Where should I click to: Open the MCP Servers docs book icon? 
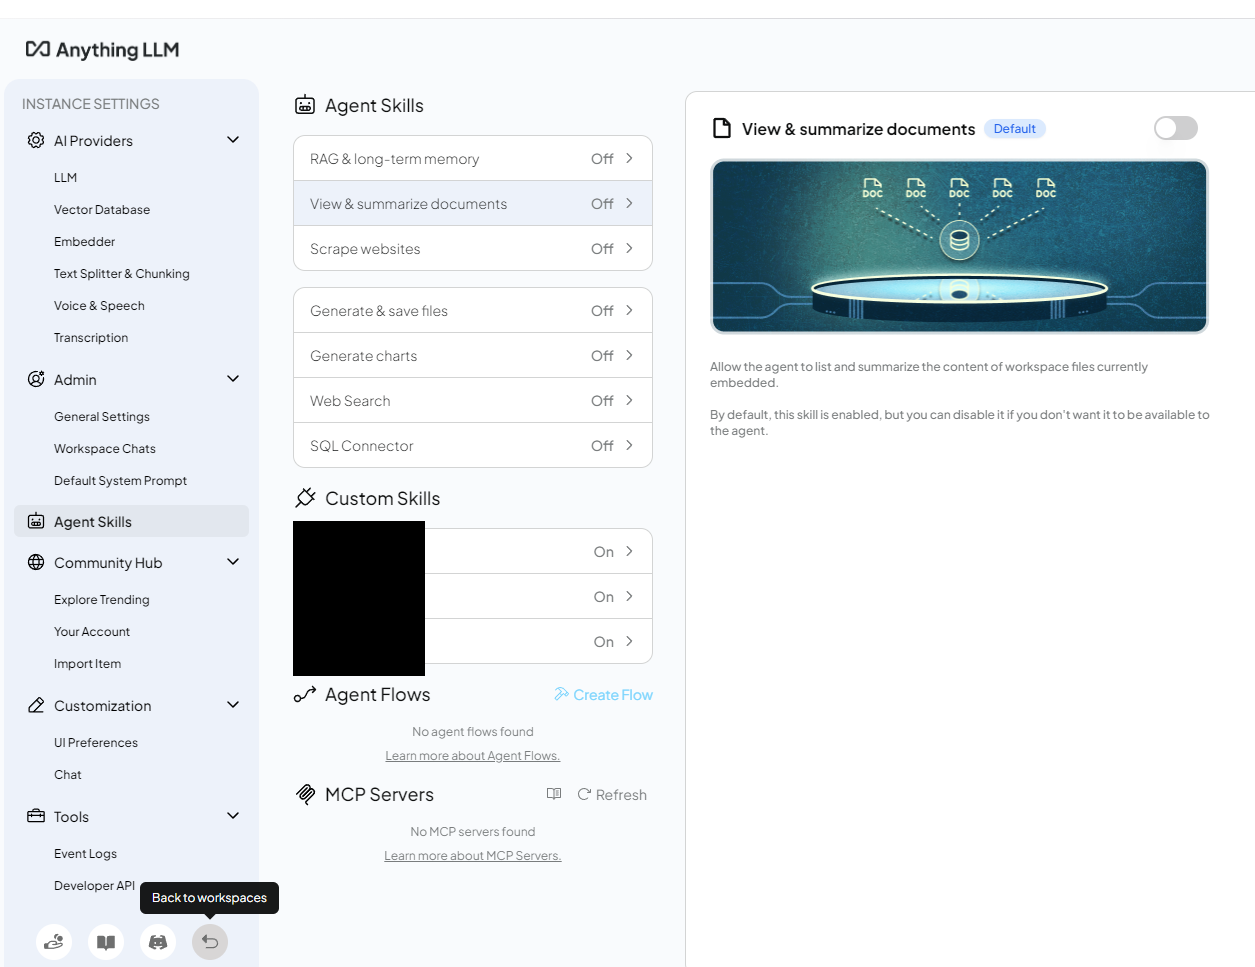554,794
